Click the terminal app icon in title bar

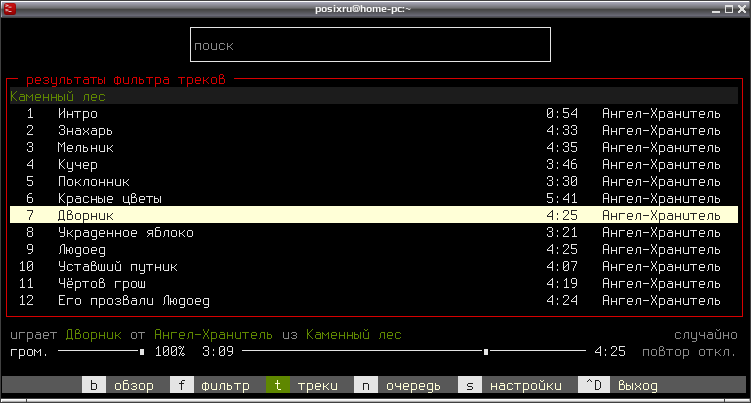10,9
